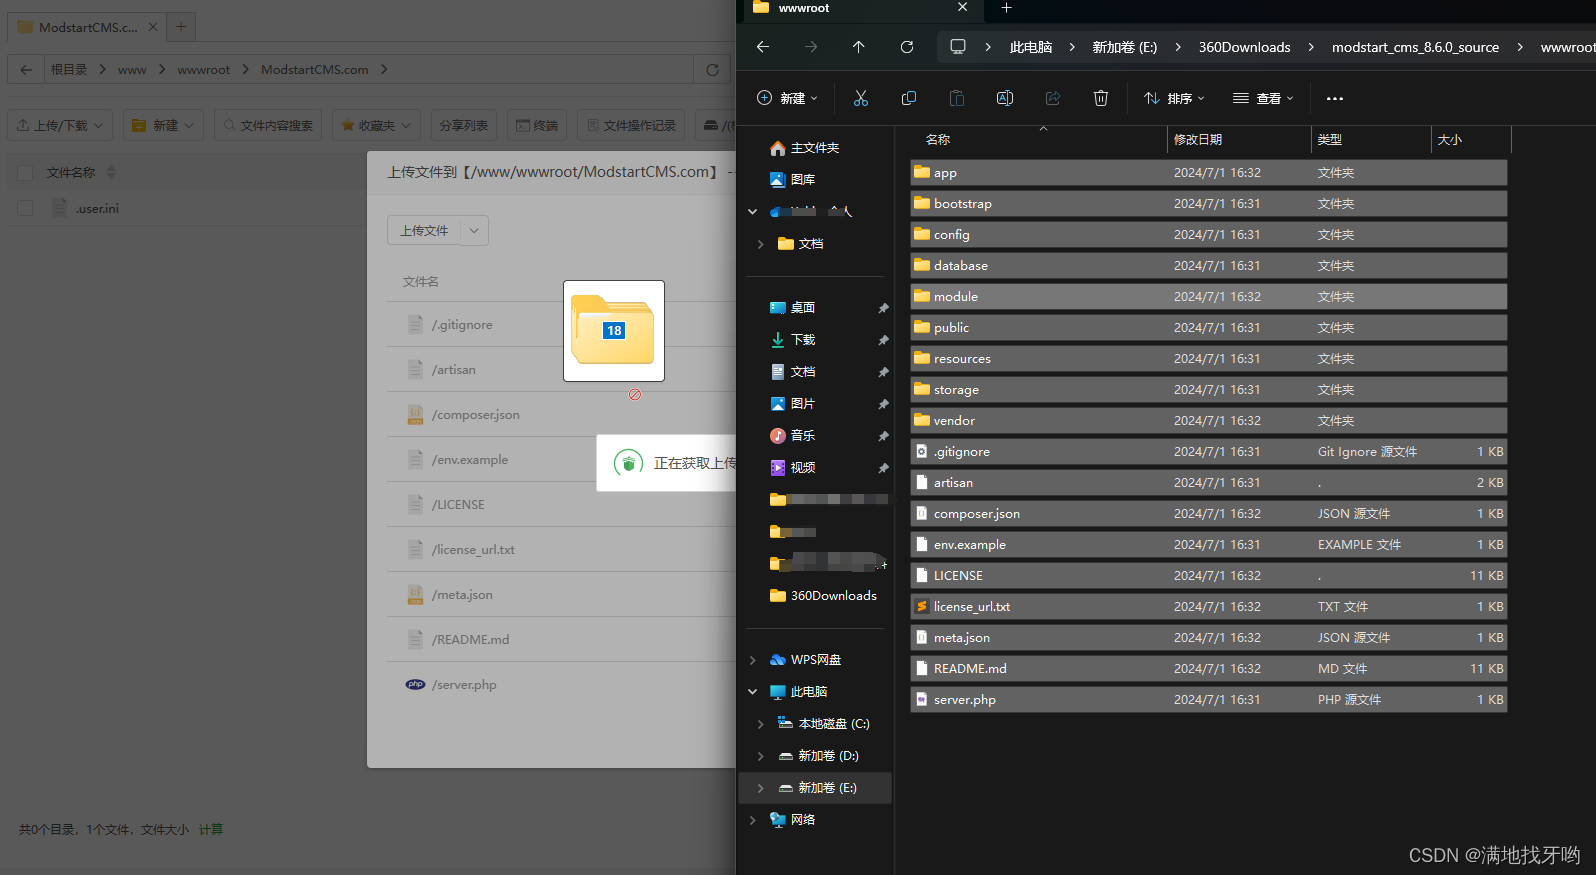Toggle select-all checkbox beside 文件名称
The width and height of the screenshot is (1596, 875).
(26, 173)
